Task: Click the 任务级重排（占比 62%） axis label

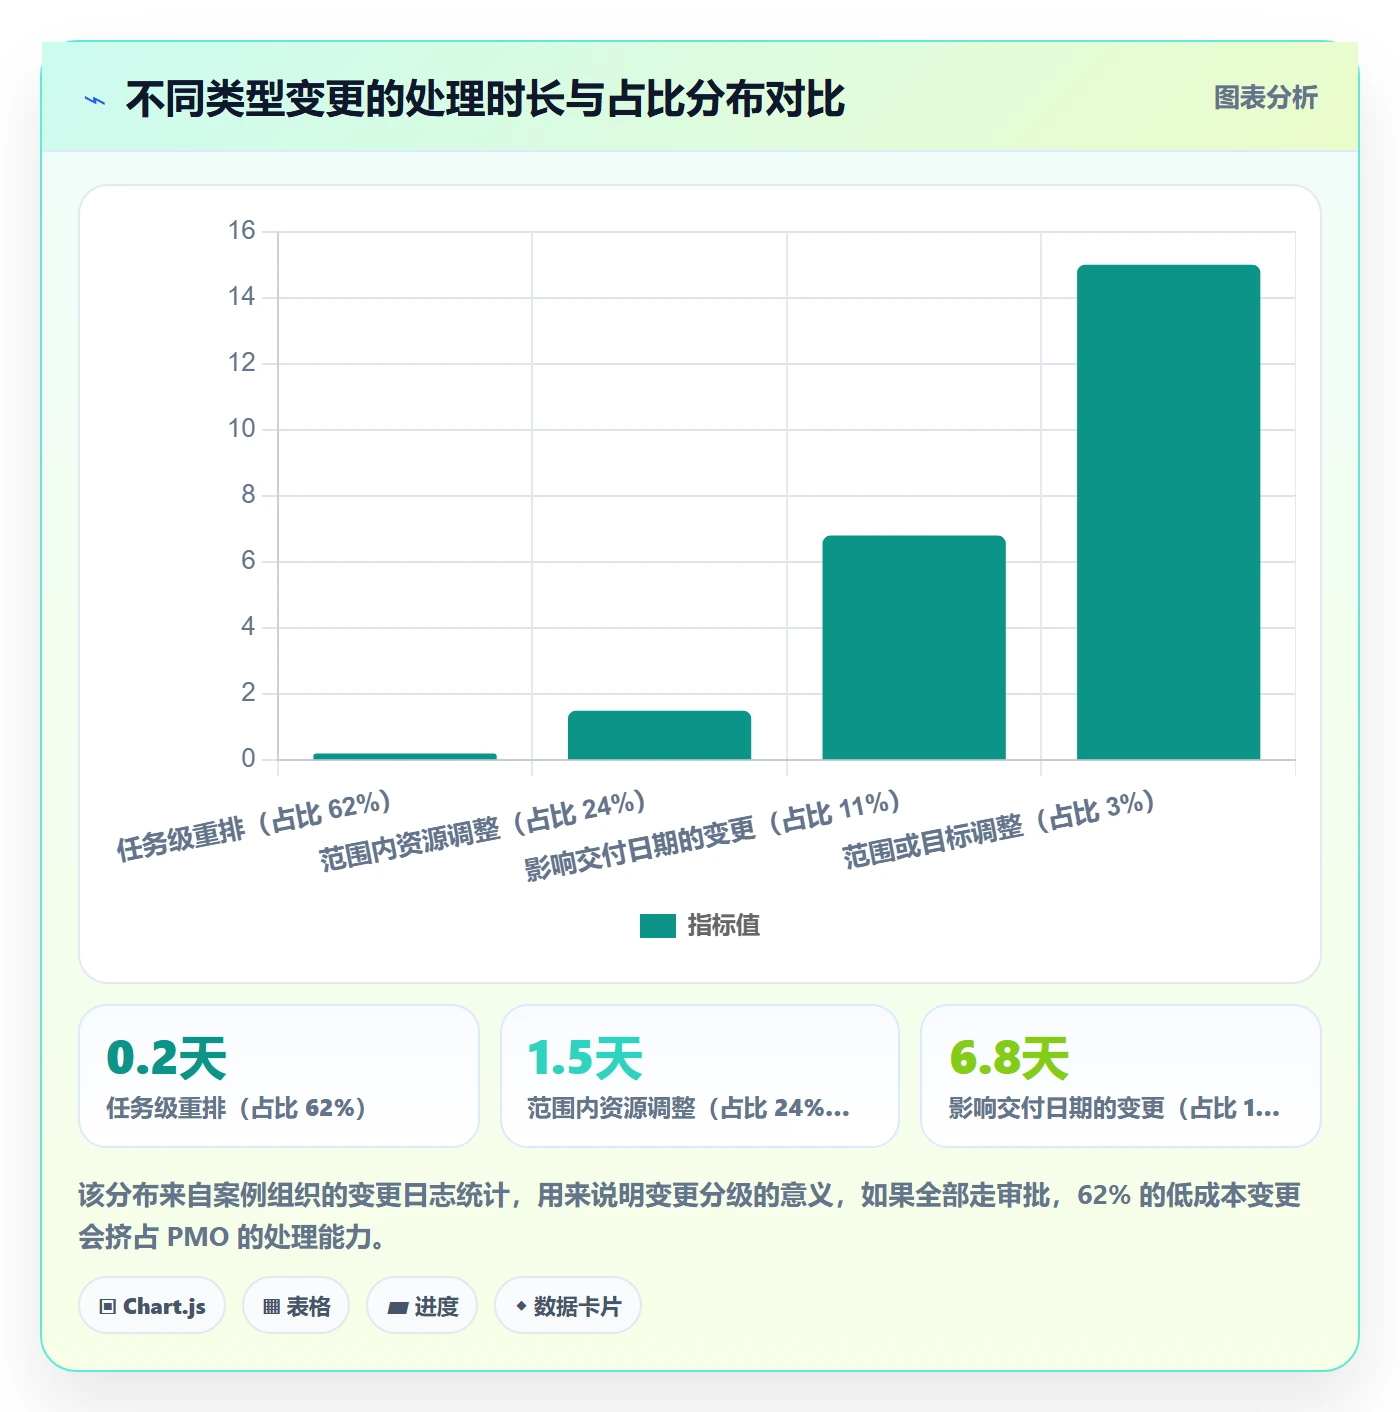Action: pyautogui.click(x=254, y=826)
